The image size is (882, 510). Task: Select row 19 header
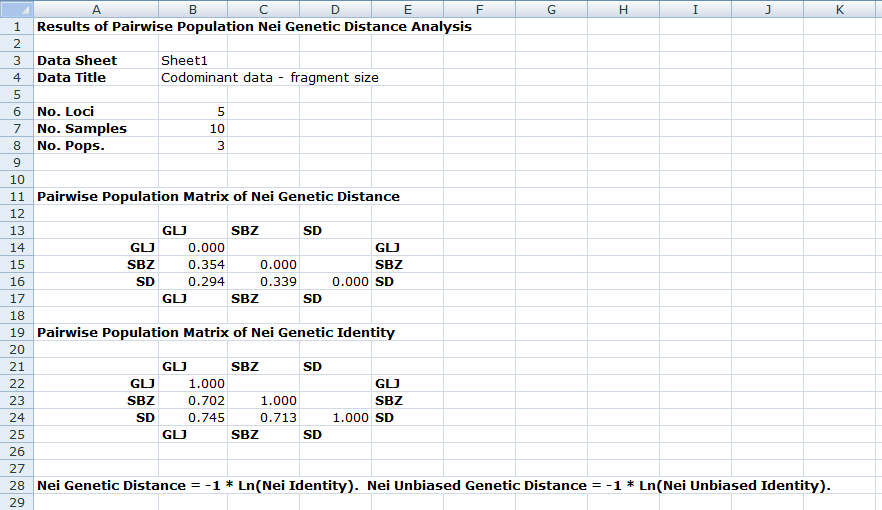[x=17, y=332]
